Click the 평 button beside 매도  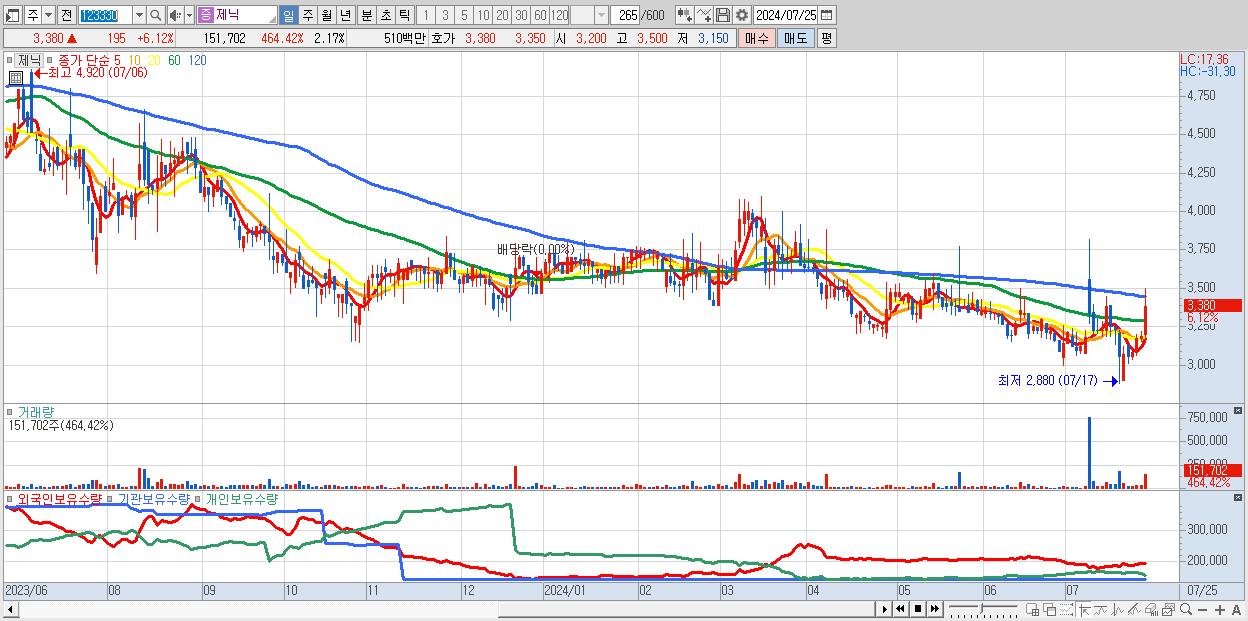click(826, 38)
